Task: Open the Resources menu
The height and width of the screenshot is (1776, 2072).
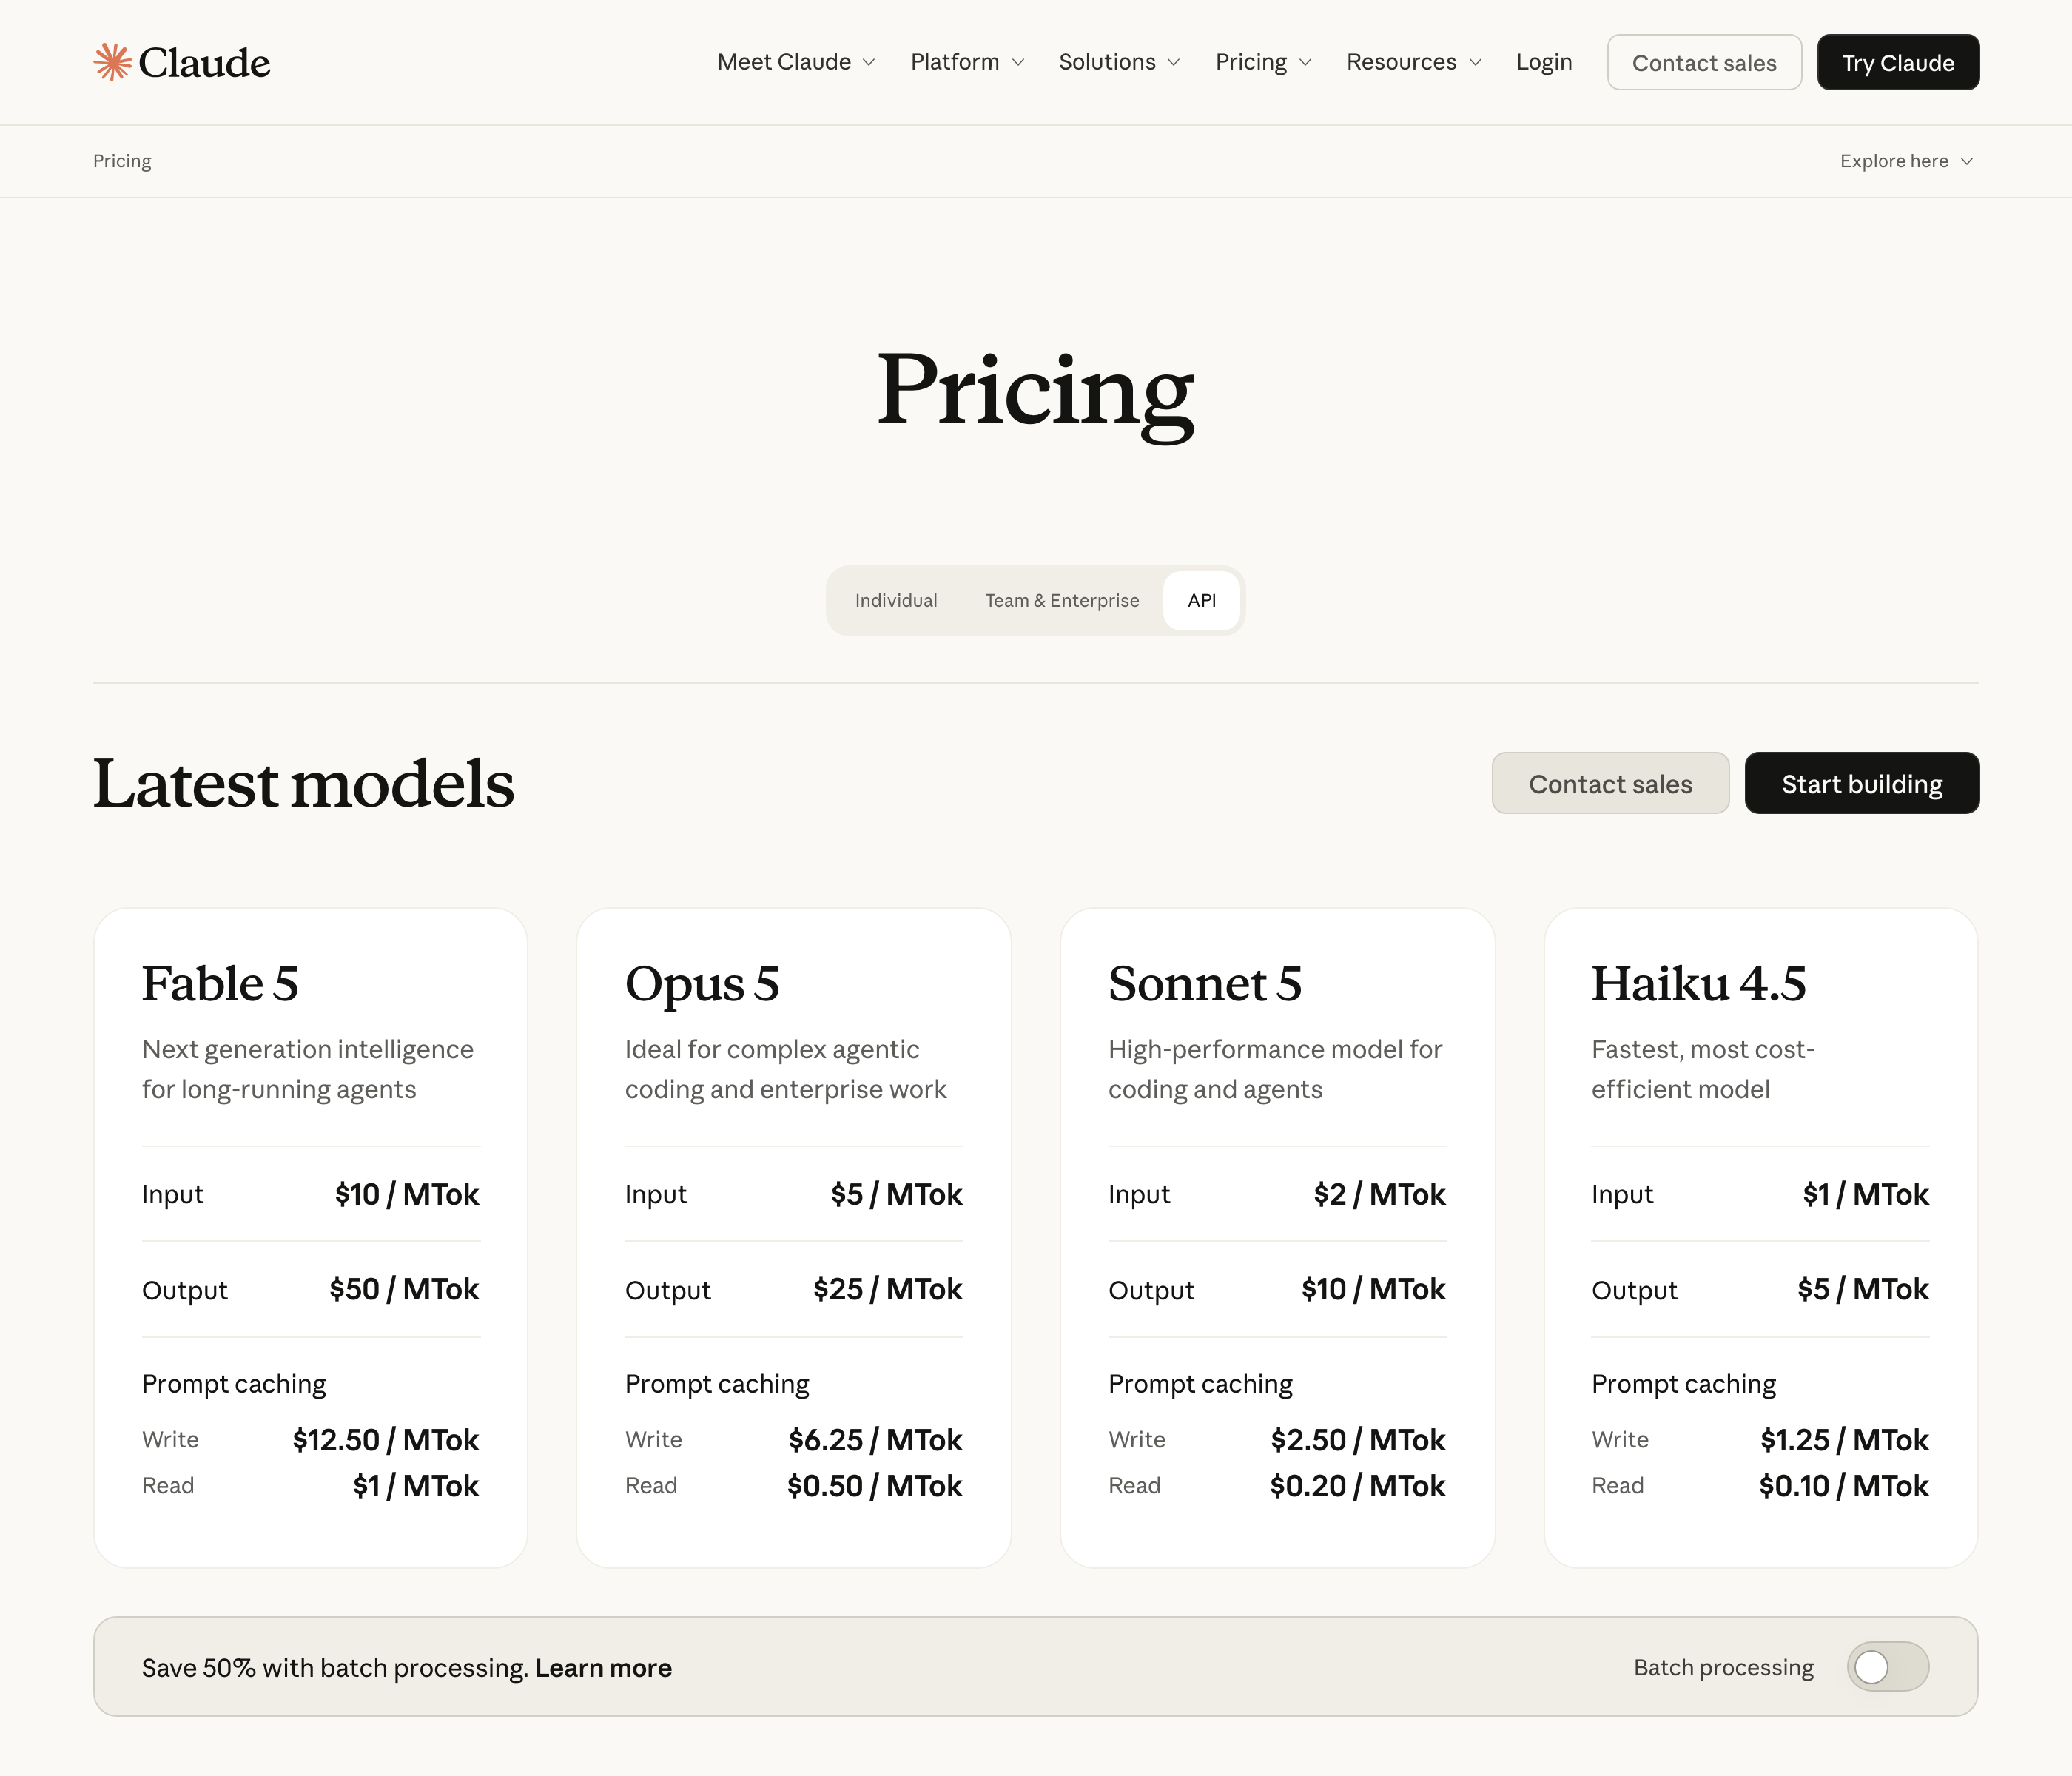Action: (x=1414, y=62)
